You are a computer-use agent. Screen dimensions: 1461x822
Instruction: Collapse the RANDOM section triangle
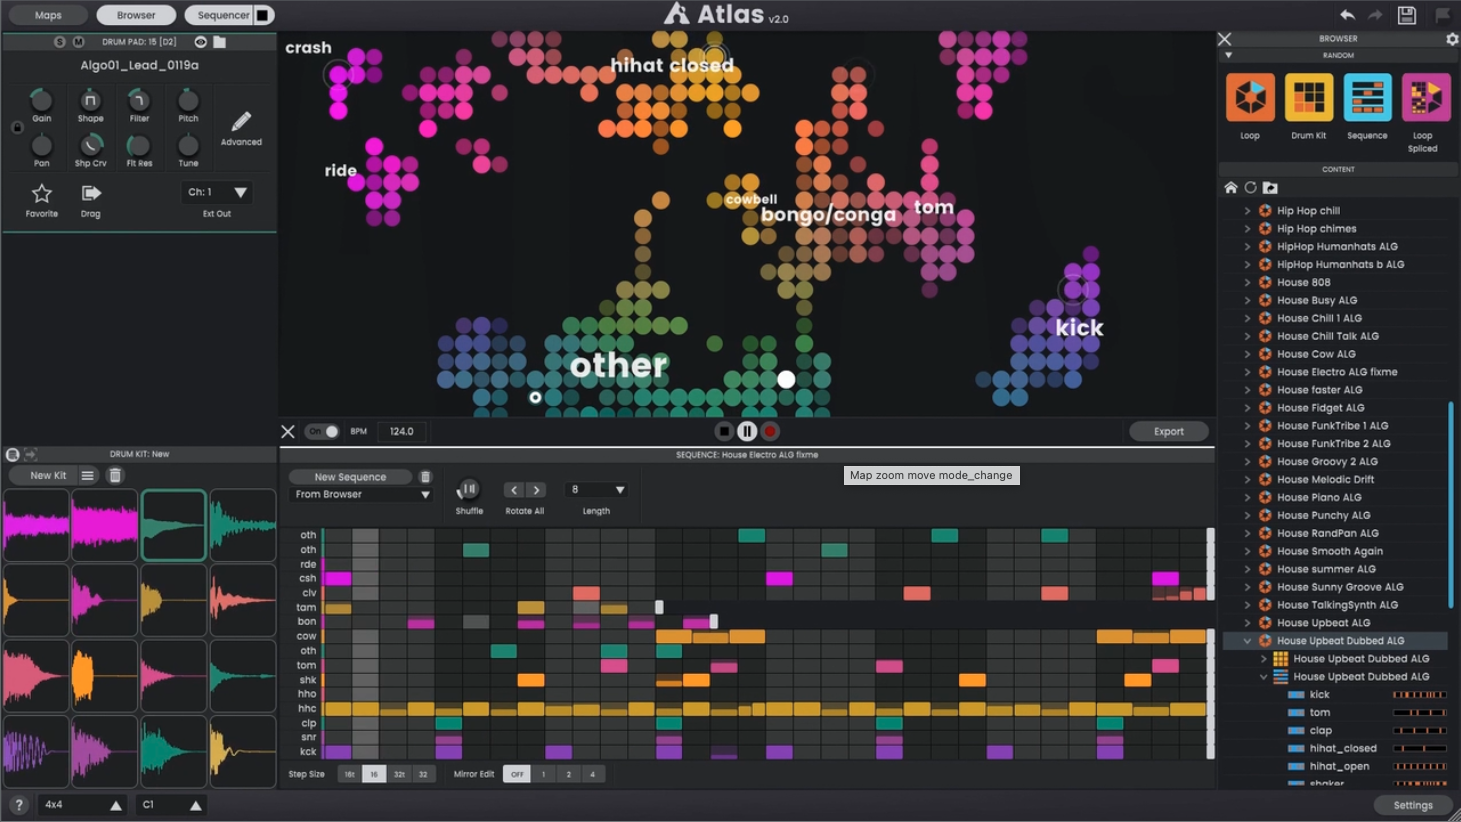pos(1229,55)
